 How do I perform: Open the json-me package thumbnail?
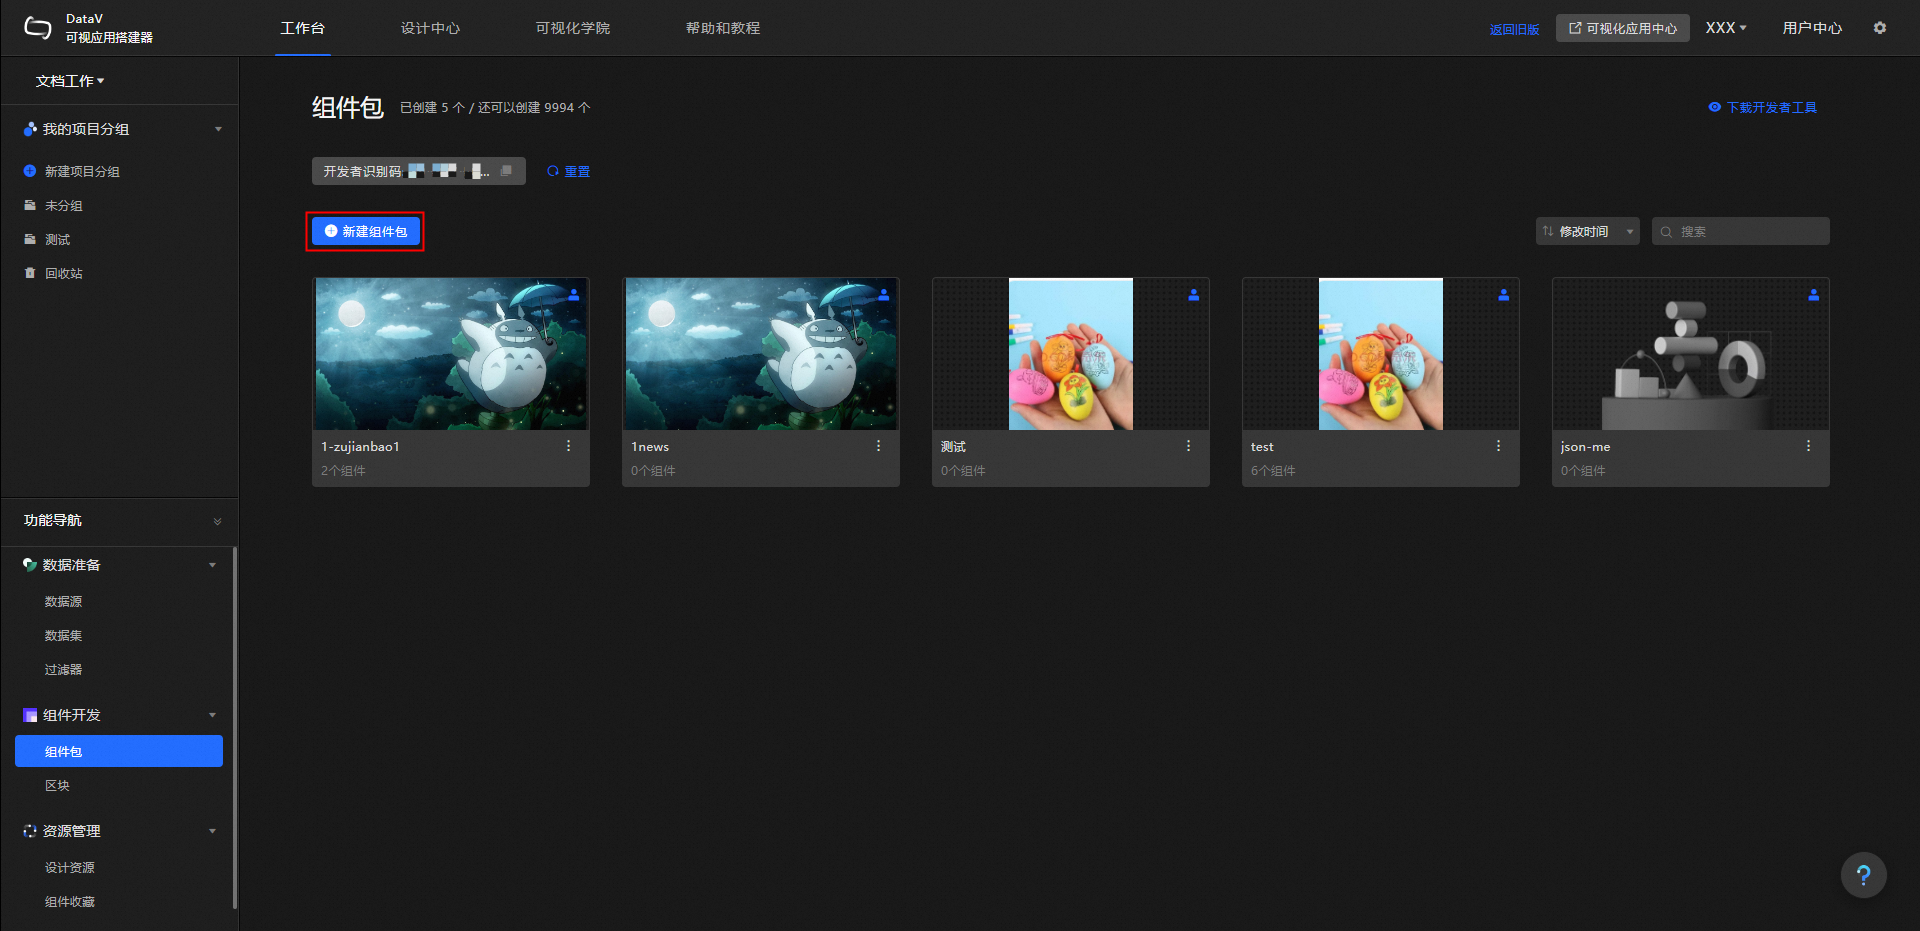pyautogui.click(x=1691, y=354)
